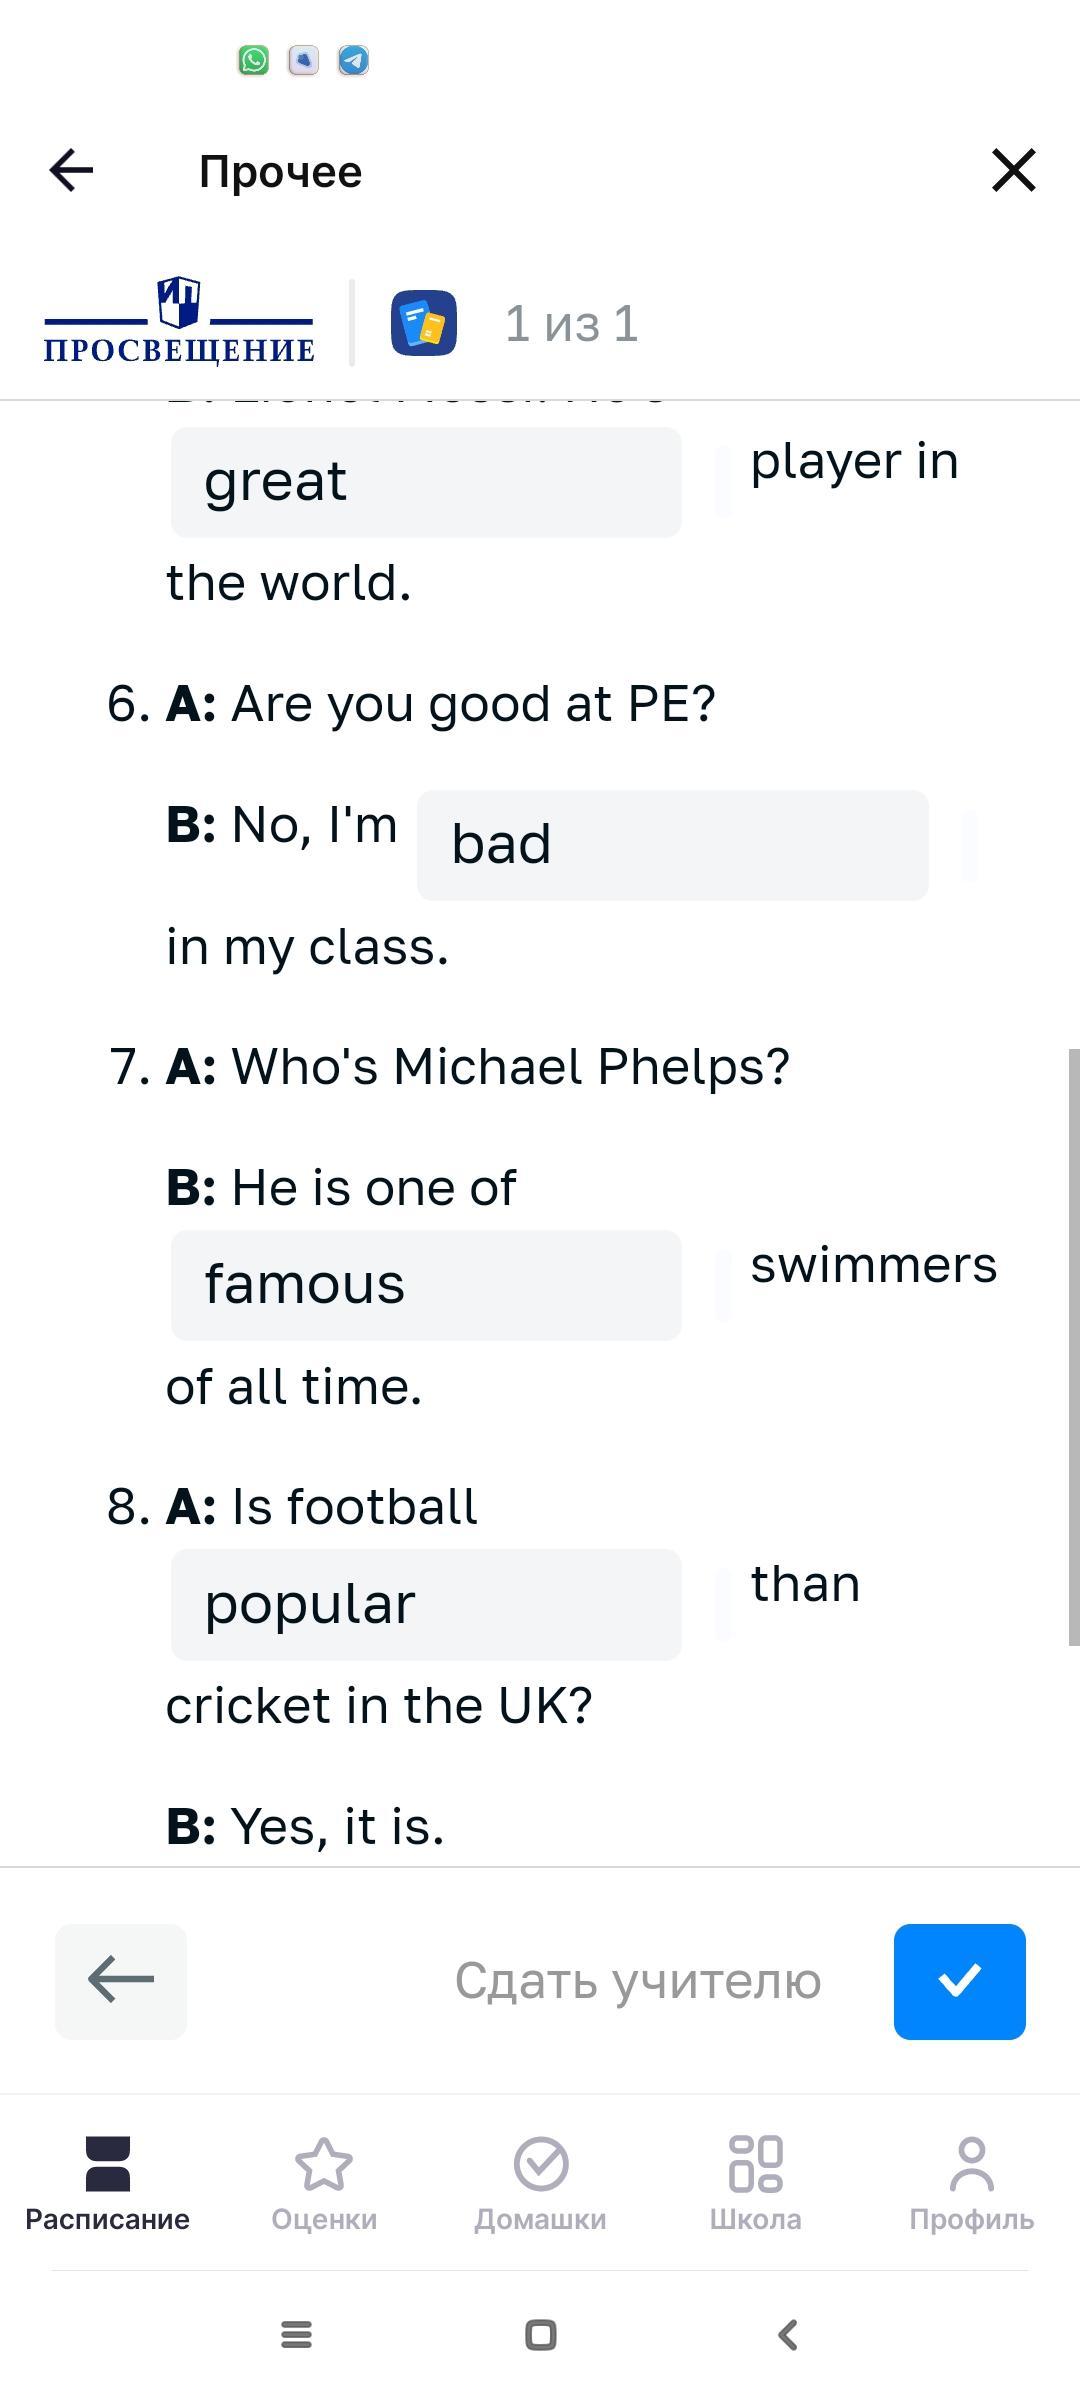Edit the answer field containing 'famous'
The height and width of the screenshot is (2400, 1080).
pyautogui.click(x=426, y=1285)
